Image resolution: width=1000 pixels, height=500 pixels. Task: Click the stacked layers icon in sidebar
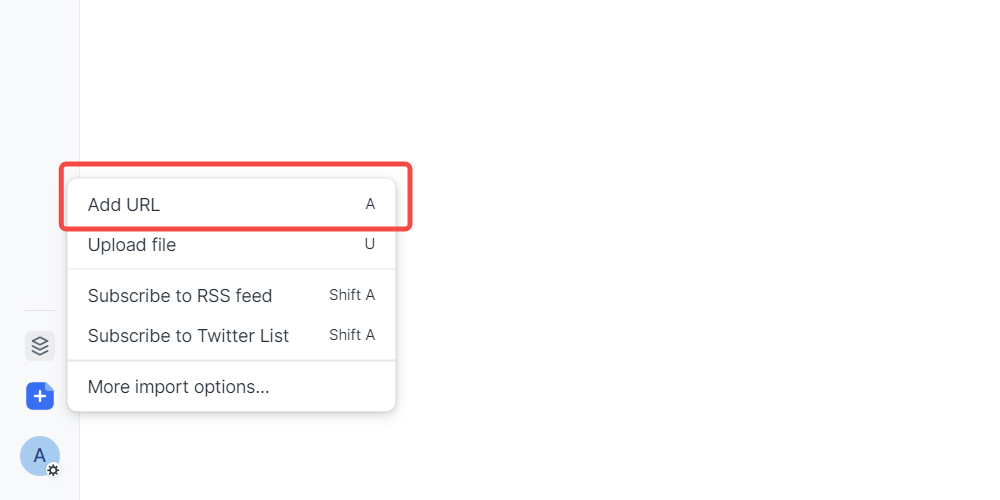[40, 346]
